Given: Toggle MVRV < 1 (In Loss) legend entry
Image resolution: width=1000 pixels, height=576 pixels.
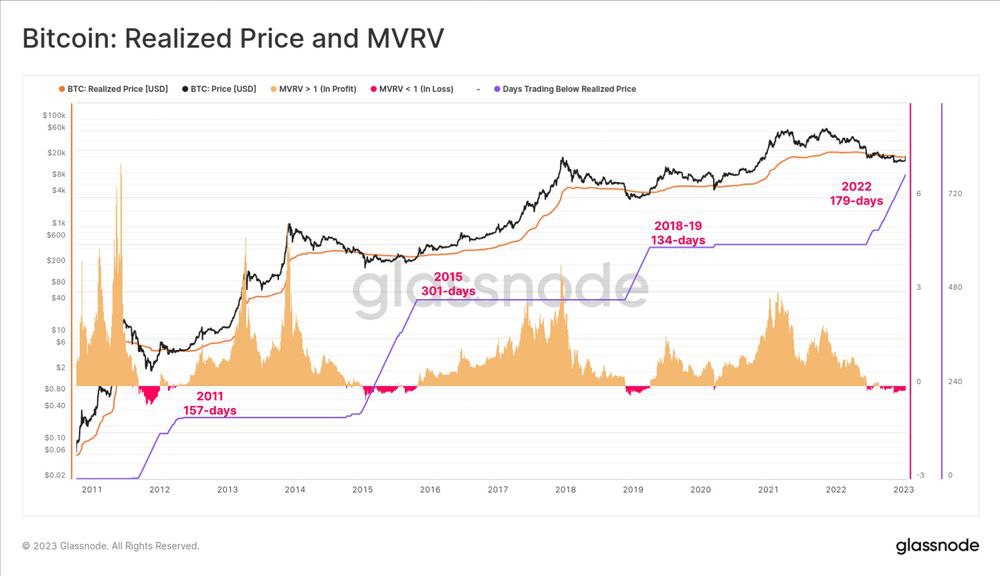Looking at the screenshot, I should point(412,89).
